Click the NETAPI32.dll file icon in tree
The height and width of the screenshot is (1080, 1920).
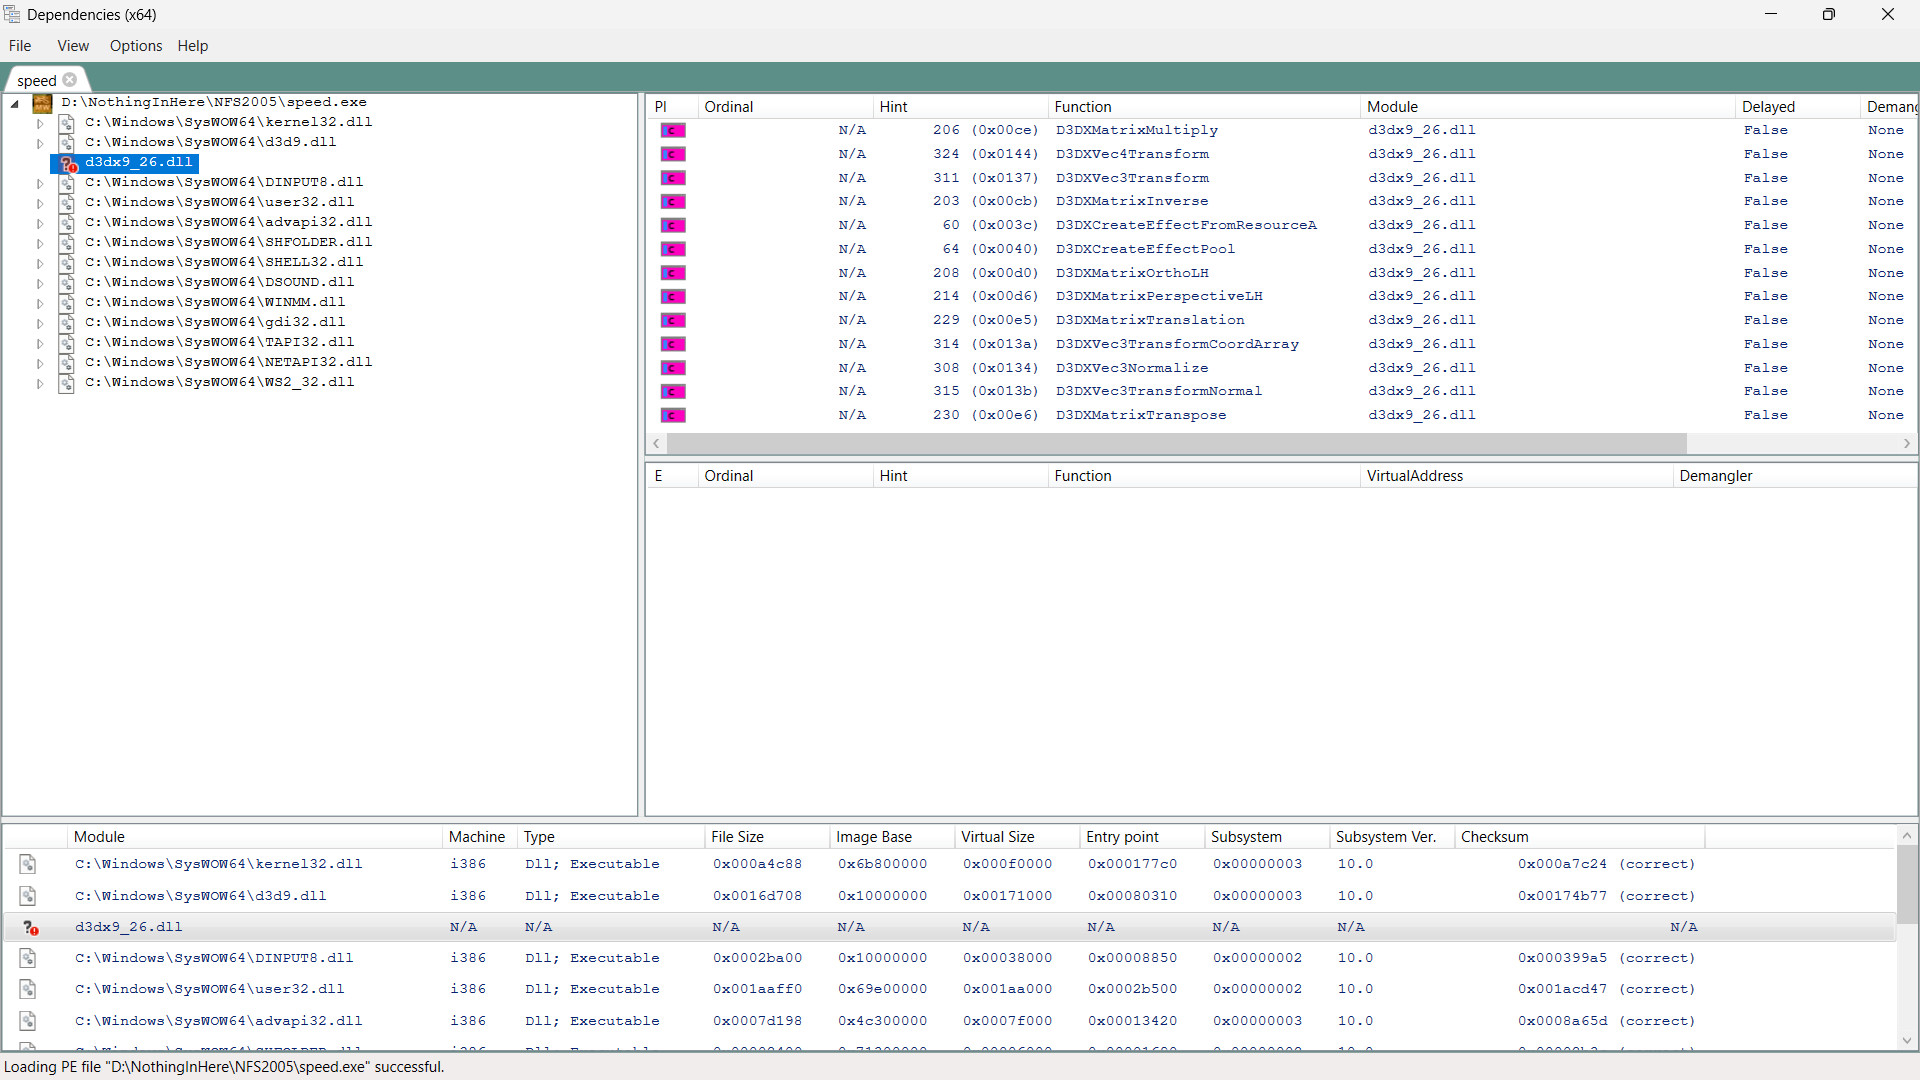(66, 363)
